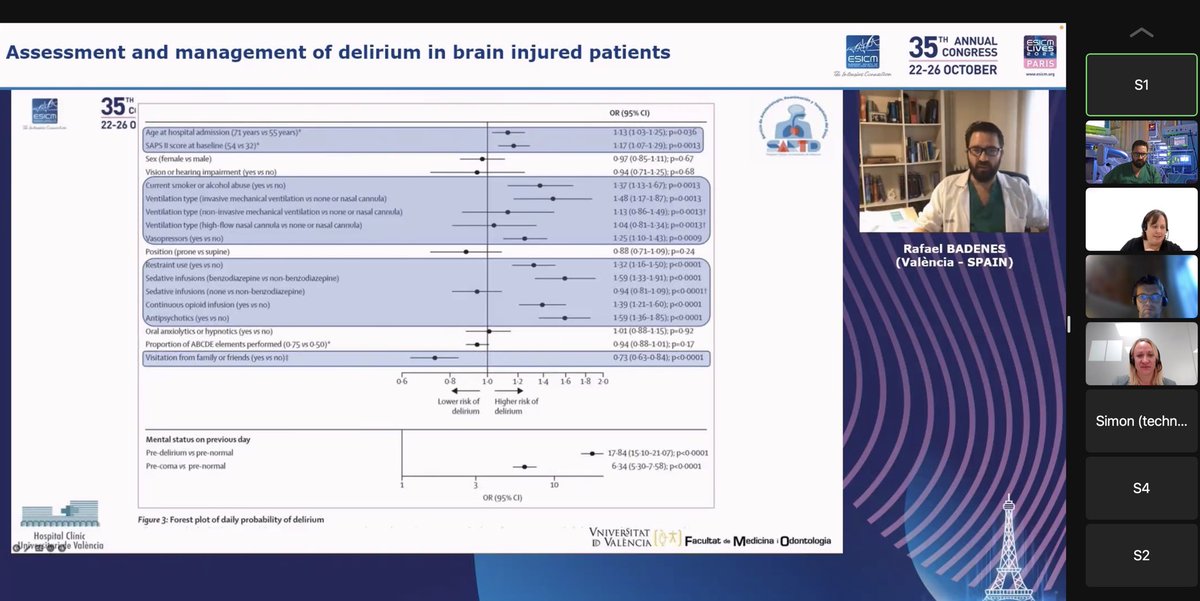Click the "35th Annual Congress" banner text
This screenshot has height=601, width=1200.
coord(953,55)
